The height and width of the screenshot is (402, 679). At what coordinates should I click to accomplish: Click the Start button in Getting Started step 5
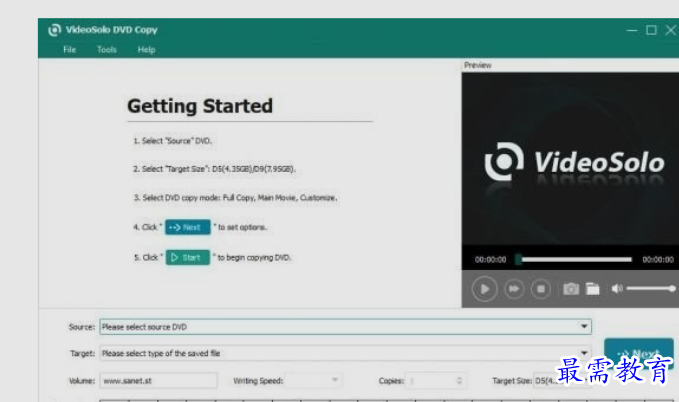coord(188,257)
